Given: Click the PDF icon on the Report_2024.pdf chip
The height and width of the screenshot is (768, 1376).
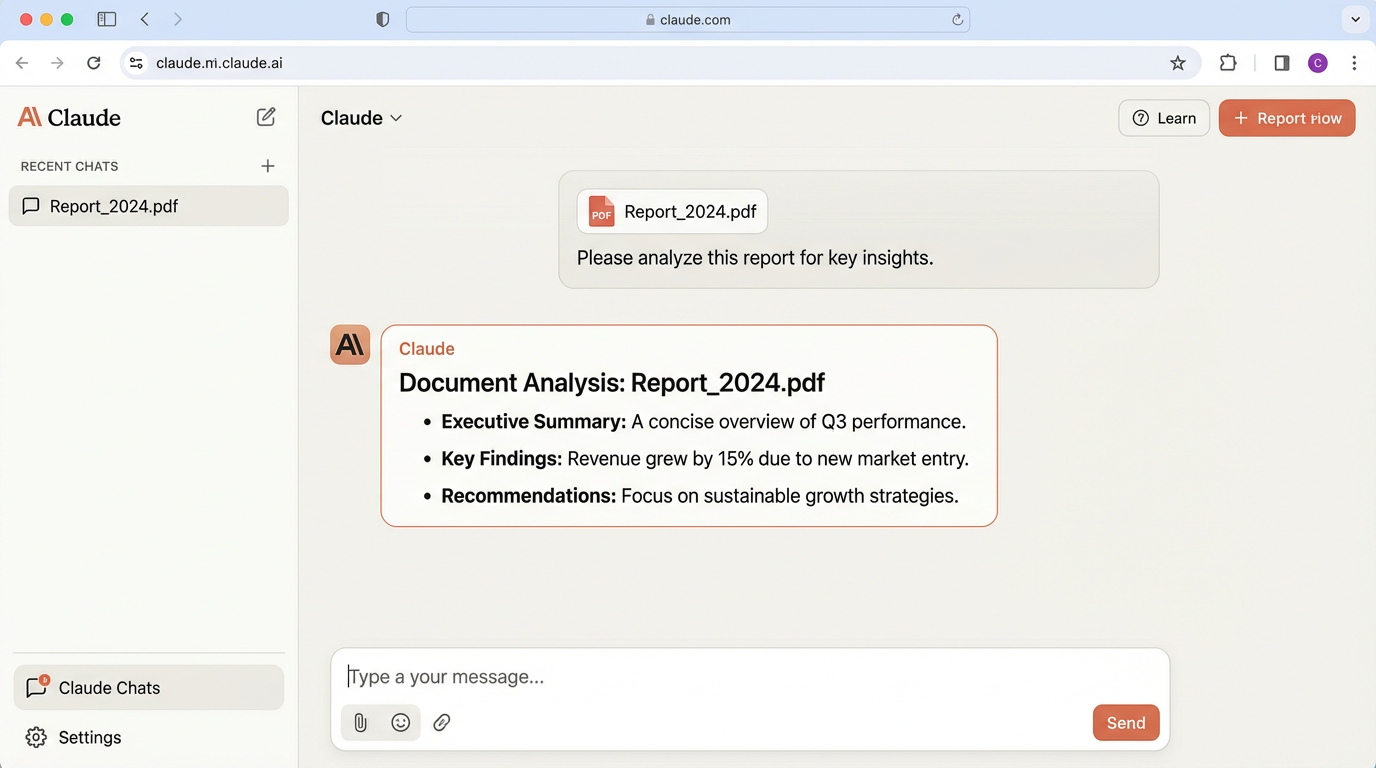Looking at the screenshot, I should click(600, 211).
